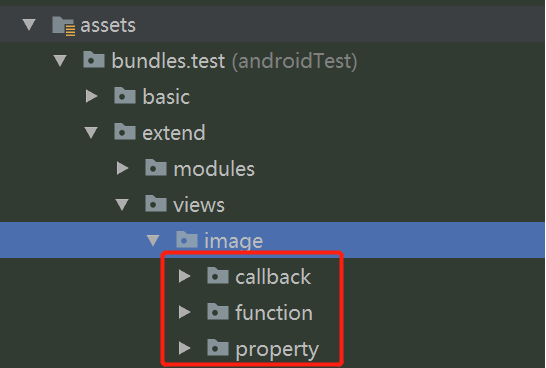Select the views folder label
The height and width of the screenshot is (368, 546).
tap(199, 205)
